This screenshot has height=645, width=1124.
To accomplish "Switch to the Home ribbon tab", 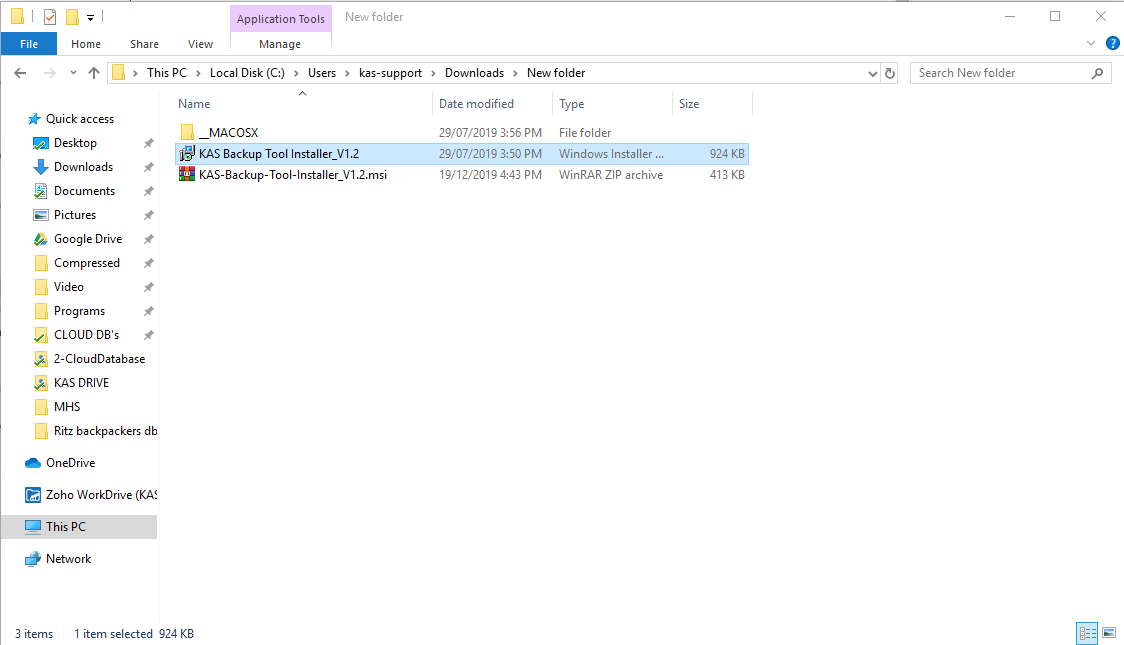I will (x=86, y=44).
